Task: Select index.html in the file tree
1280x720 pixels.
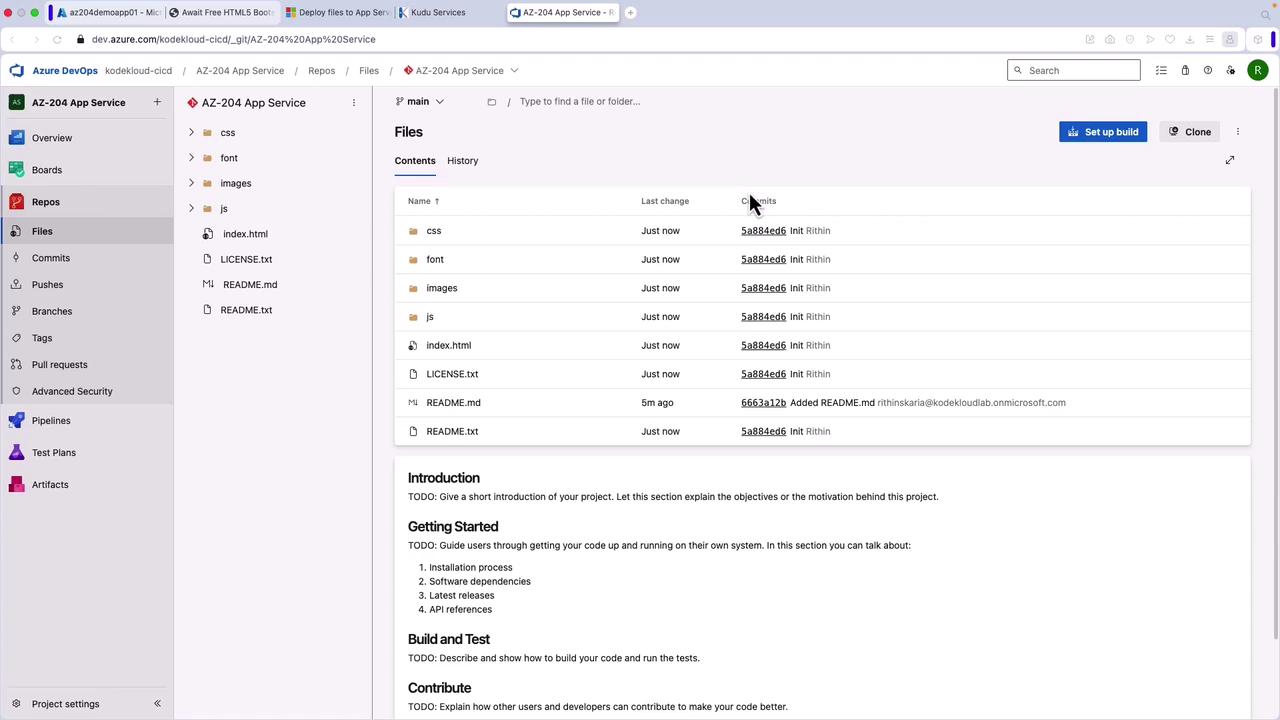Action: 245,234
